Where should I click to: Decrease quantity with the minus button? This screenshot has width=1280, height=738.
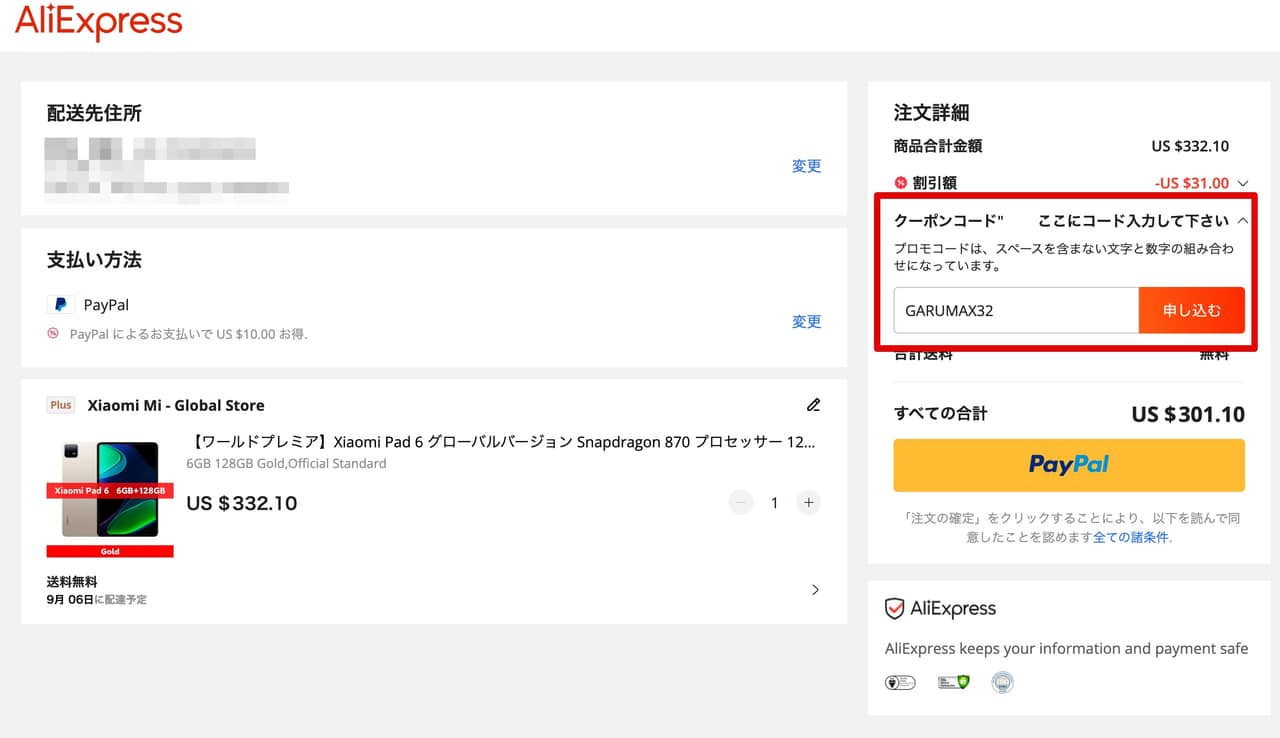coord(740,503)
